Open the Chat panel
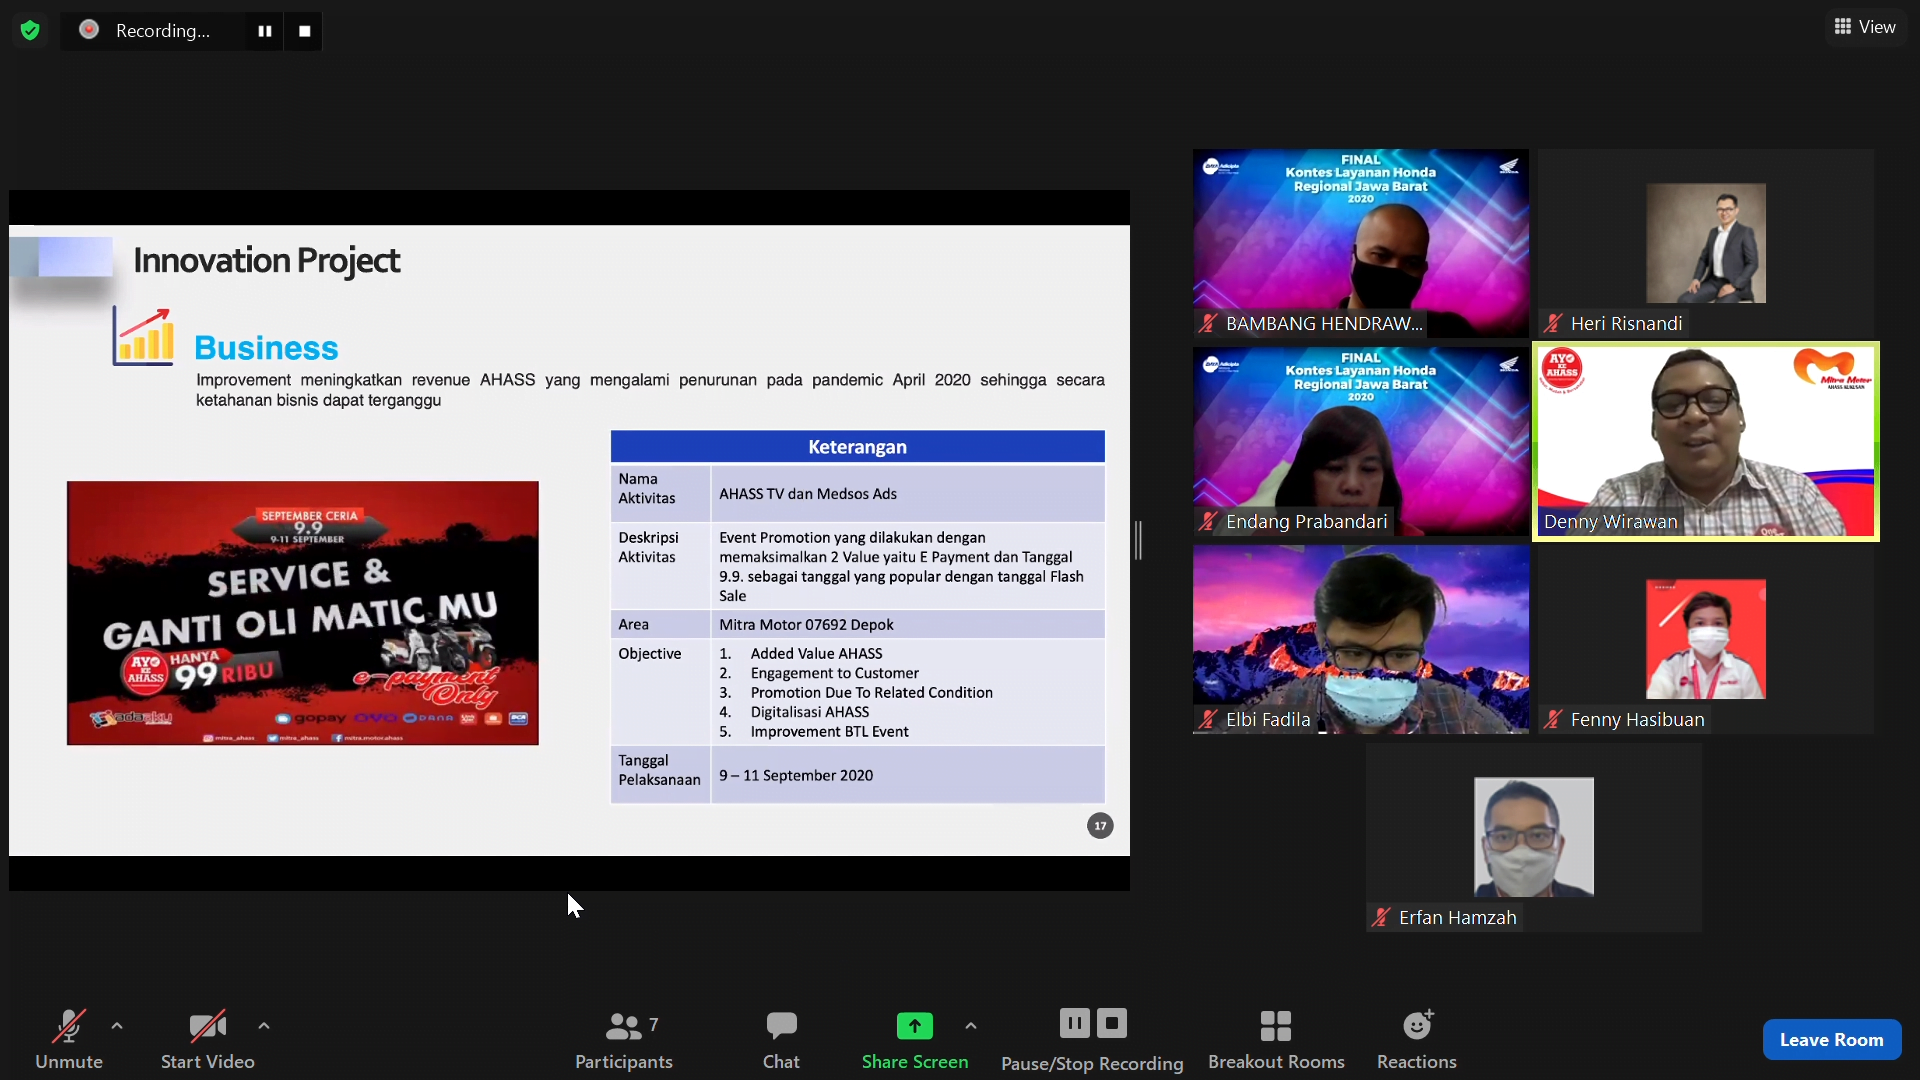This screenshot has width=1920, height=1080. pos(781,1040)
